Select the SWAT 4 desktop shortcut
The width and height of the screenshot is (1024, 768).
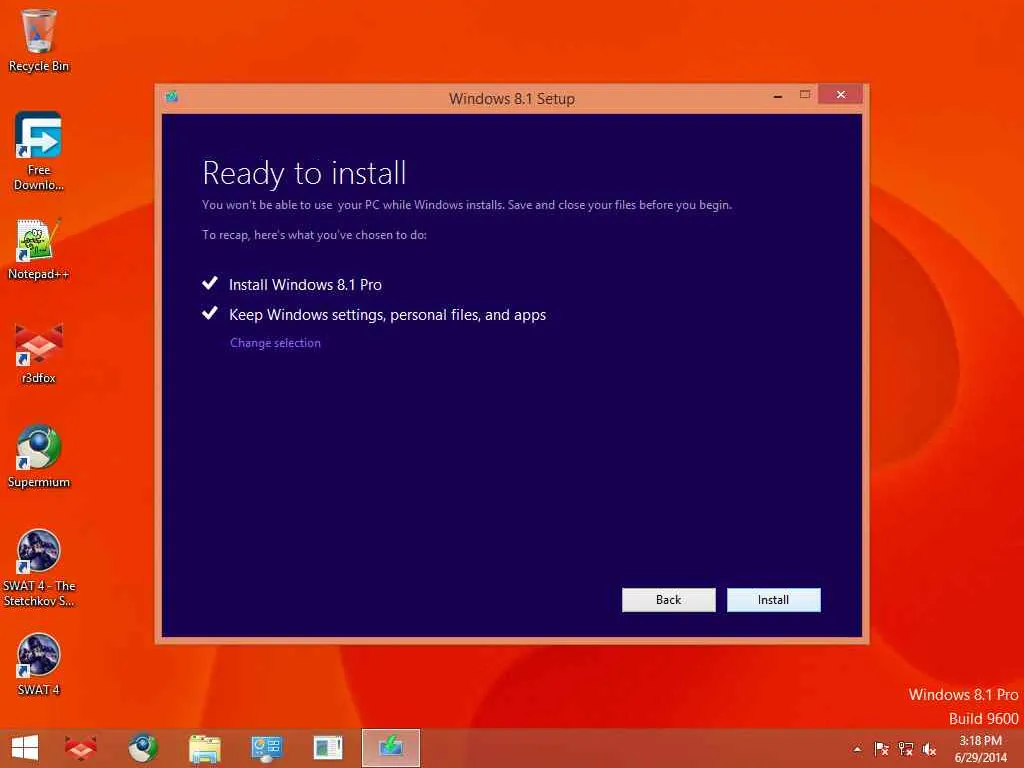[39, 664]
